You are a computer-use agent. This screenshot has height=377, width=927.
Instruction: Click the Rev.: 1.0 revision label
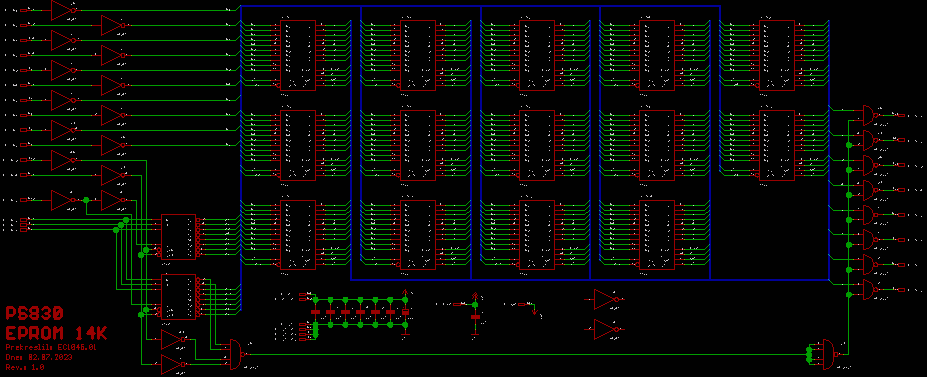(x=25, y=367)
